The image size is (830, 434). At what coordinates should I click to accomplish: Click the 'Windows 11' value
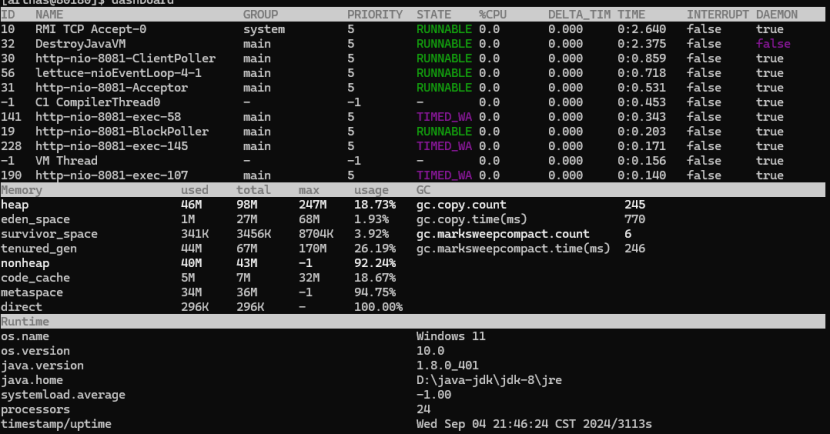pos(451,337)
